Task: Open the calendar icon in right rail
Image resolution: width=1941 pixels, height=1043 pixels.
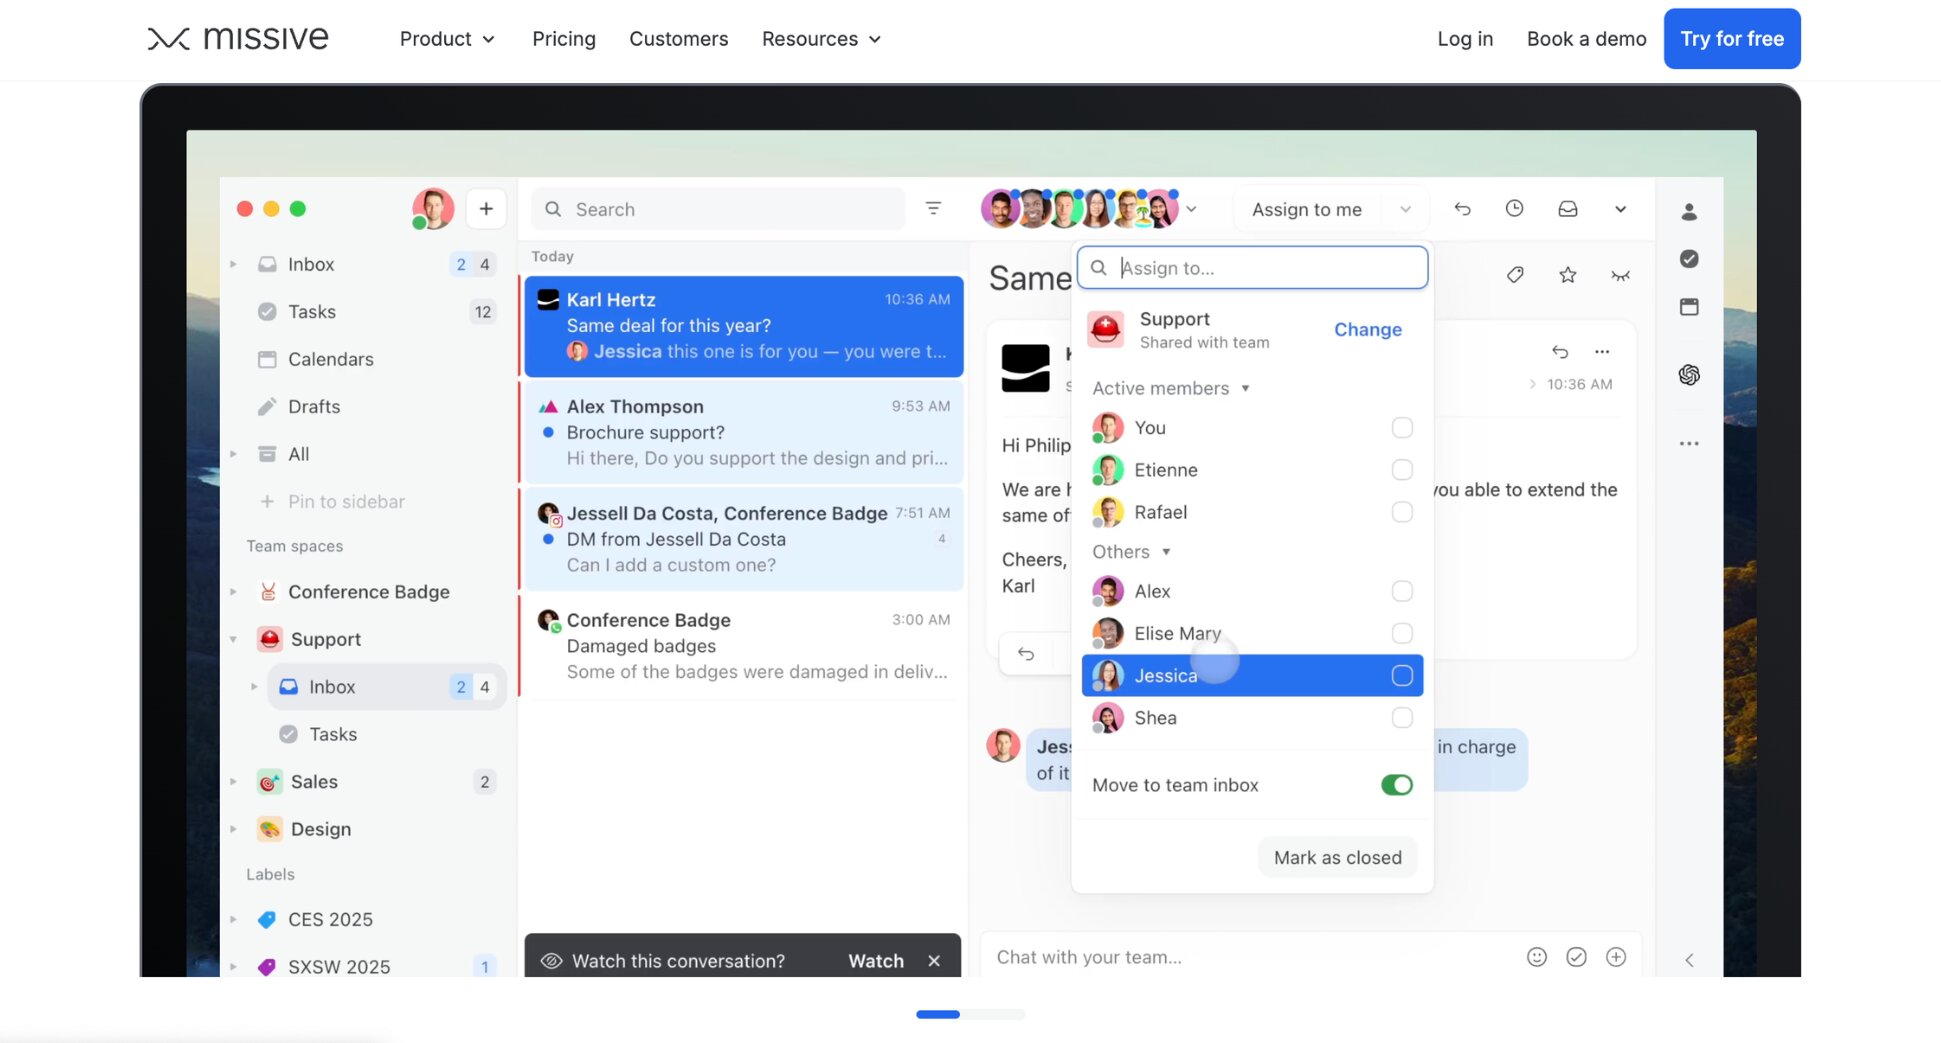Action: (x=1689, y=307)
